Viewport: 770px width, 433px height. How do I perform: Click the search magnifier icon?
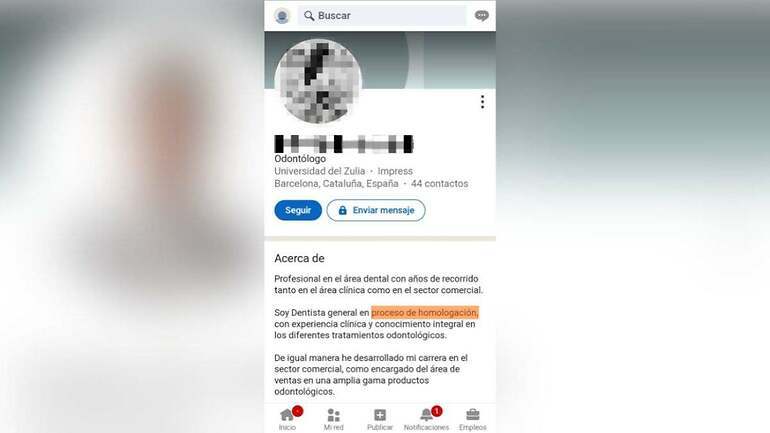click(309, 16)
